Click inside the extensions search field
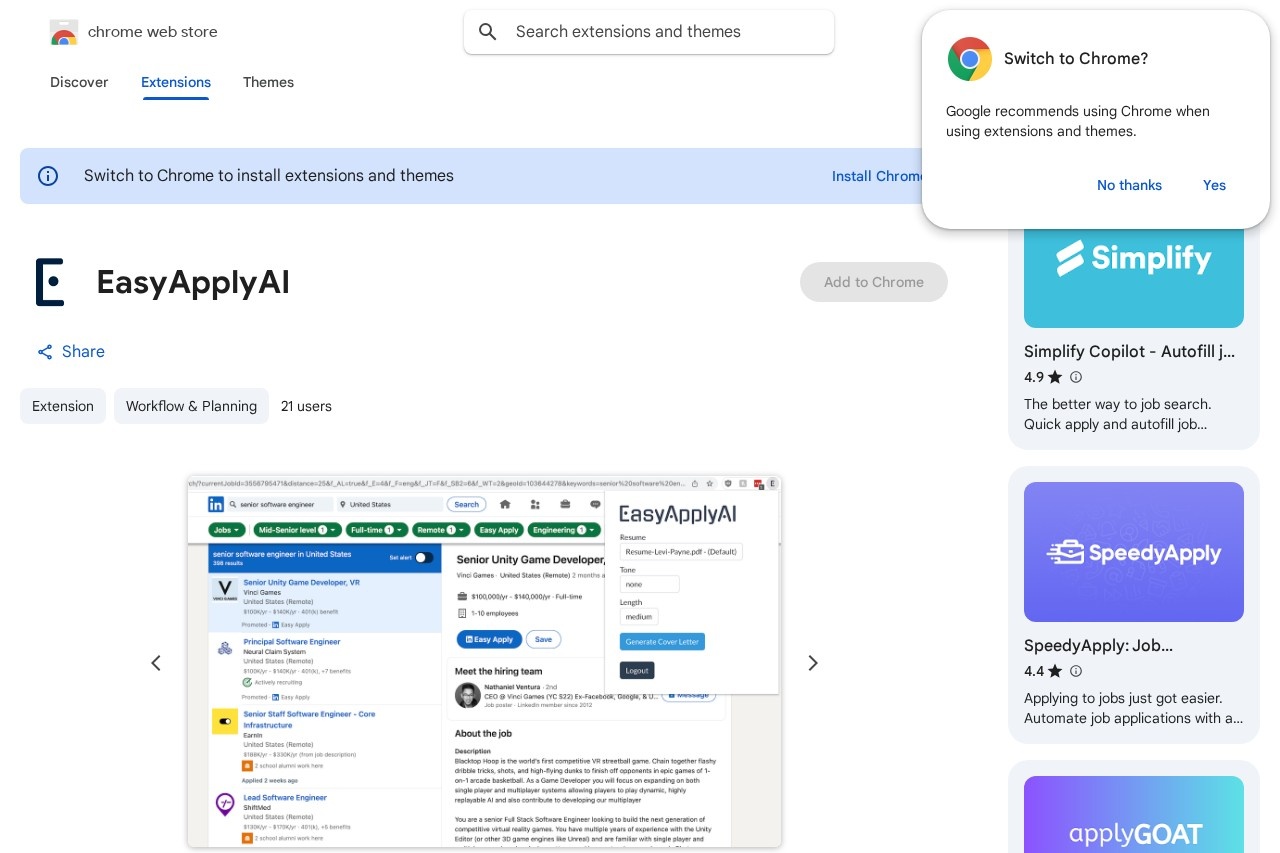 (x=649, y=32)
